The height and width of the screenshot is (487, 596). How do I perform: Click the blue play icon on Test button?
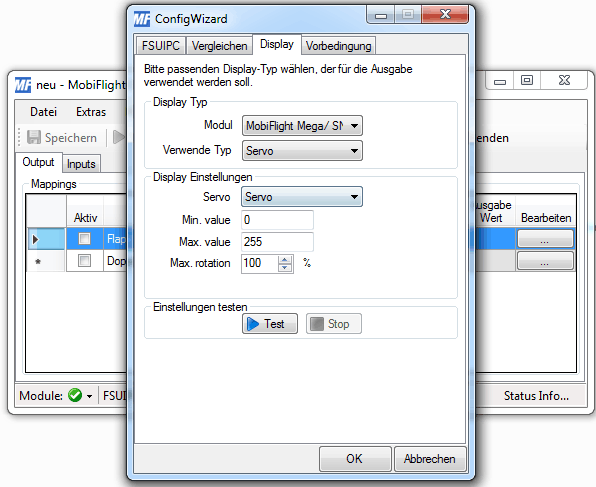click(x=252, y=324)
